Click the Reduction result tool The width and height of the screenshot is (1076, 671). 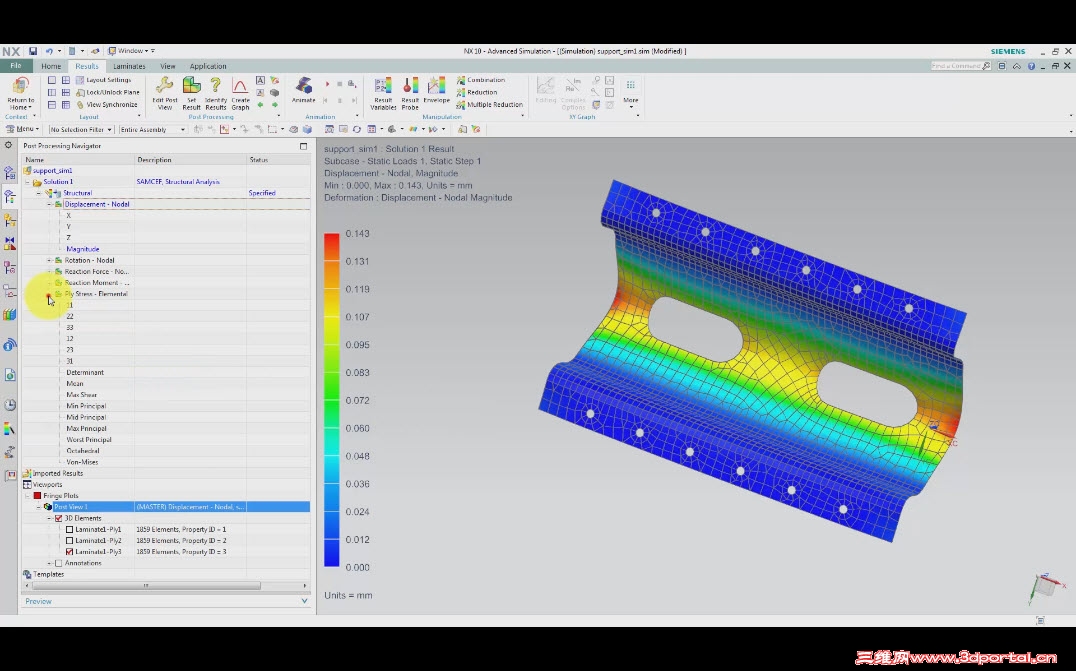[x=477, y=93]
